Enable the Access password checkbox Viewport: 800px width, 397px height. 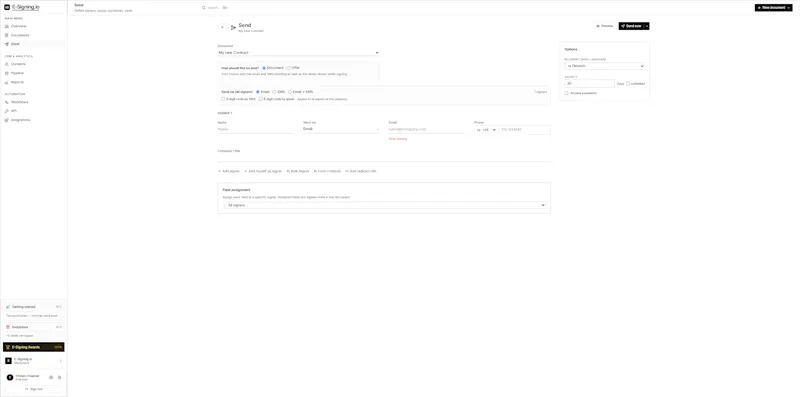tap(566, 93)
